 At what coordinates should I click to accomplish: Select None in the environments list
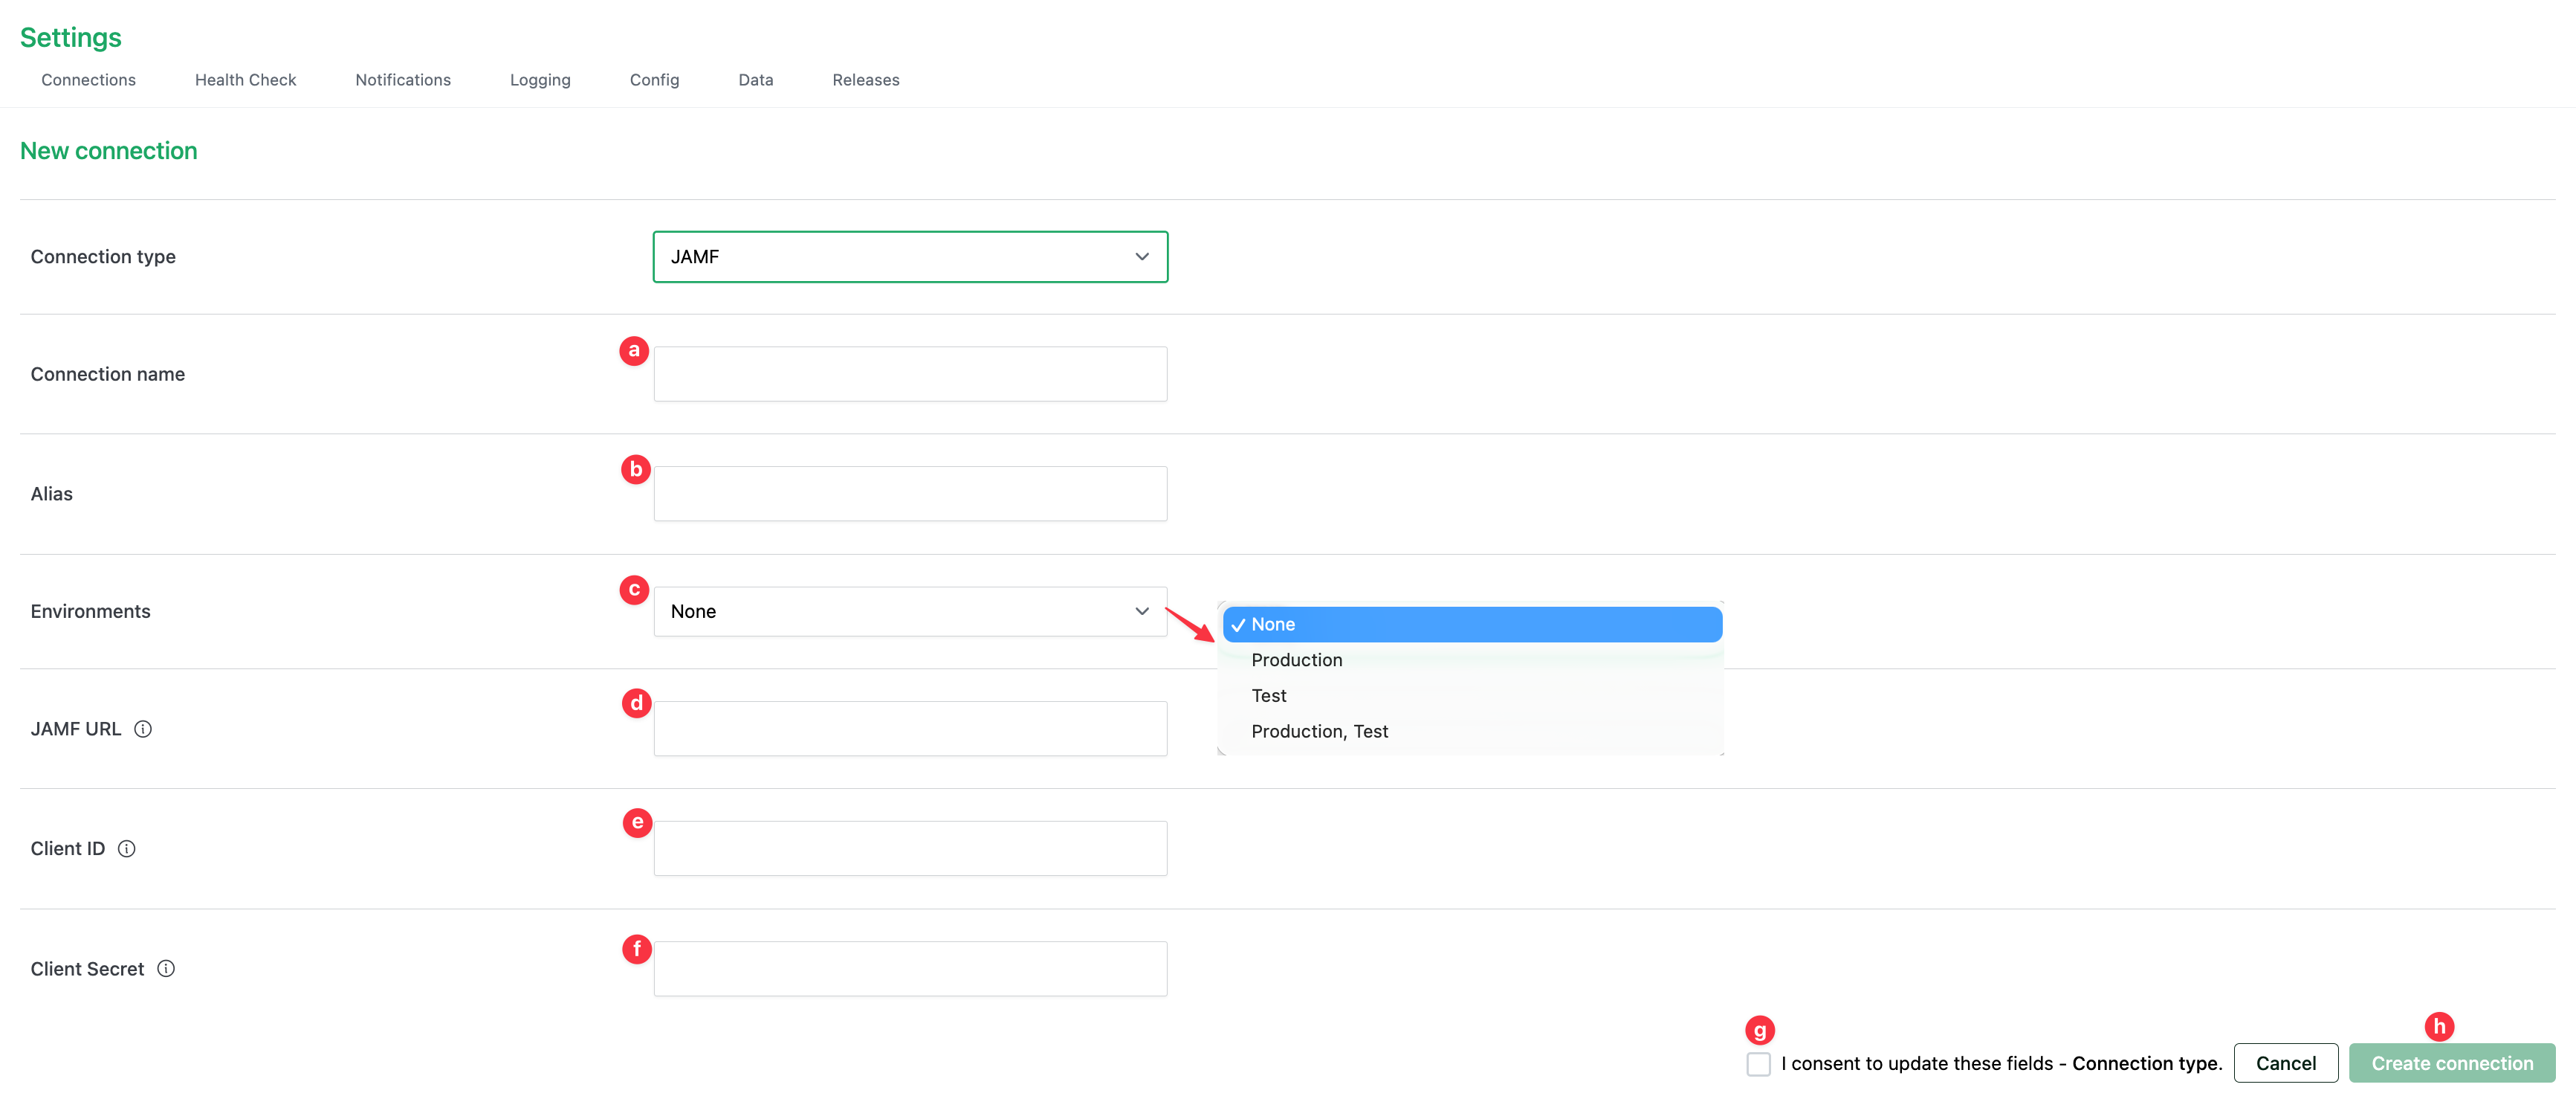coord(1472,624)
